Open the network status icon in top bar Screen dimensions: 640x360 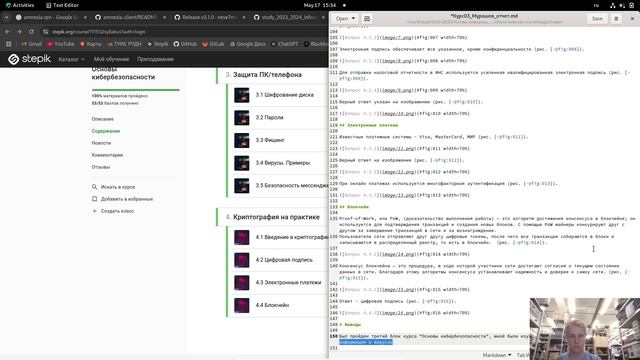613,5
